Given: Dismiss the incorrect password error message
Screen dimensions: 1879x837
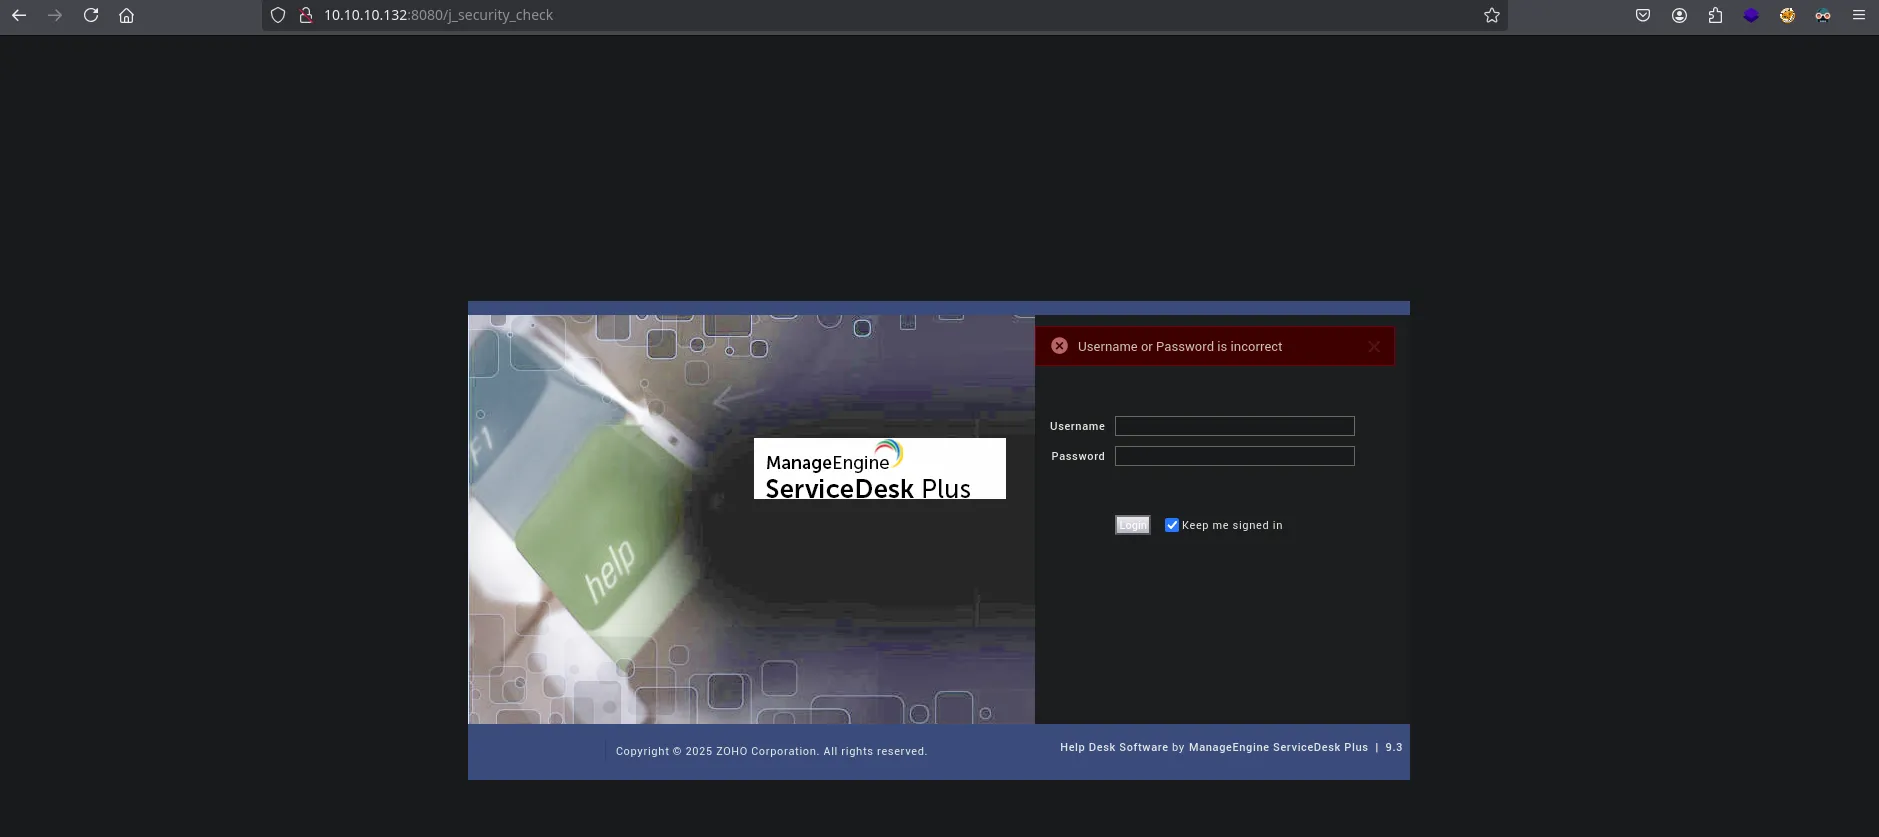Looking at the screenshot, I should click(x=1374, y=346).
